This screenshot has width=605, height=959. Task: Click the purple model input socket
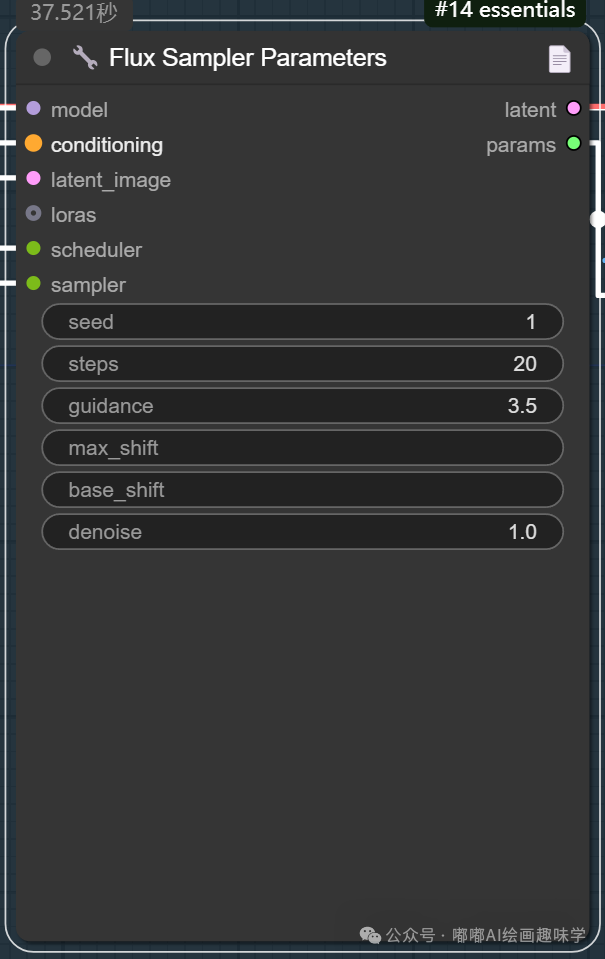tap(32, 109)
